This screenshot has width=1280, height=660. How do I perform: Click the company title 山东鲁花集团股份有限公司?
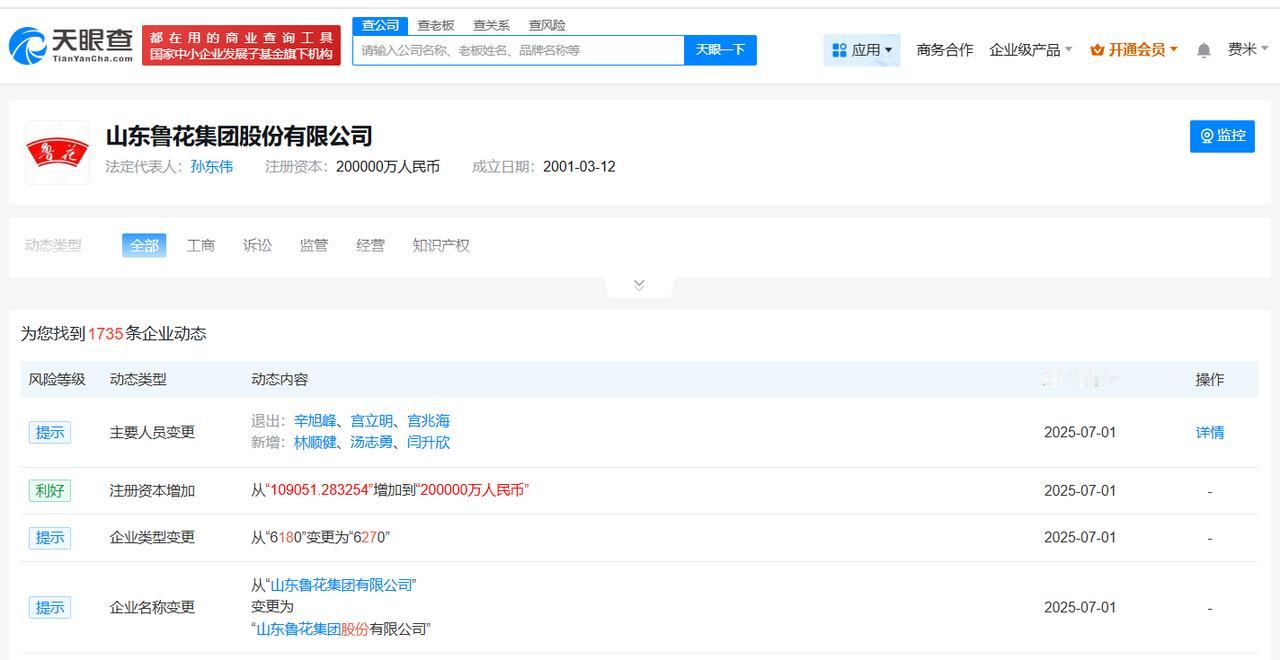(239, 136)
